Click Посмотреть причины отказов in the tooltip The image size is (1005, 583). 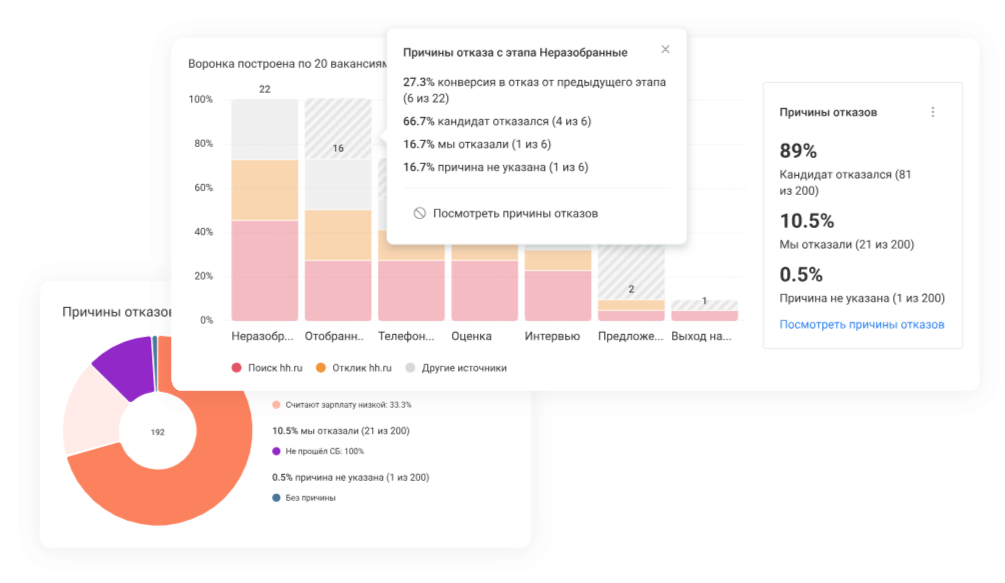tap(515, 213)
